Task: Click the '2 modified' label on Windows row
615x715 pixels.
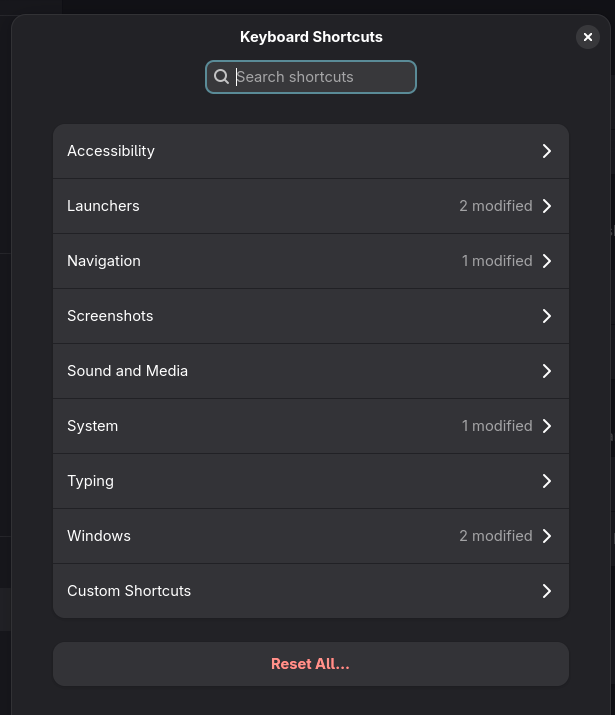Action: 496,536
